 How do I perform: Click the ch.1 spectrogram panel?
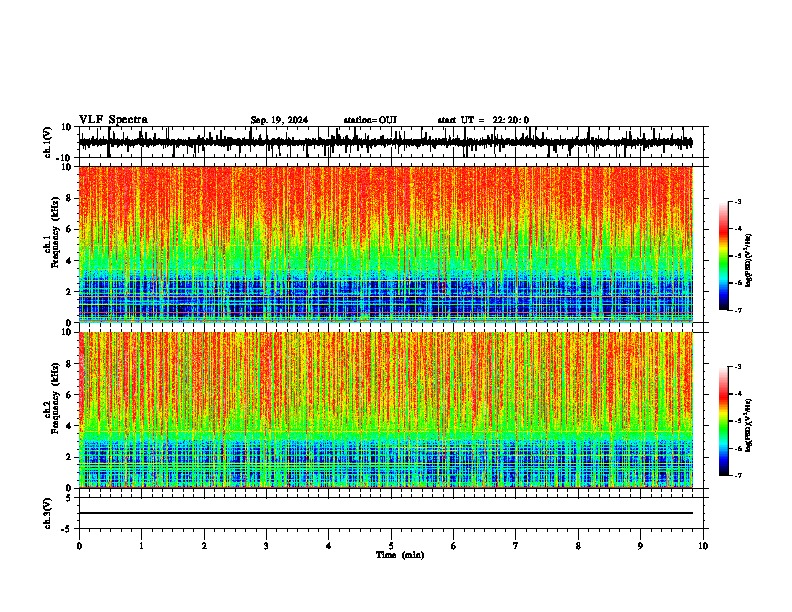coord(385,244)
